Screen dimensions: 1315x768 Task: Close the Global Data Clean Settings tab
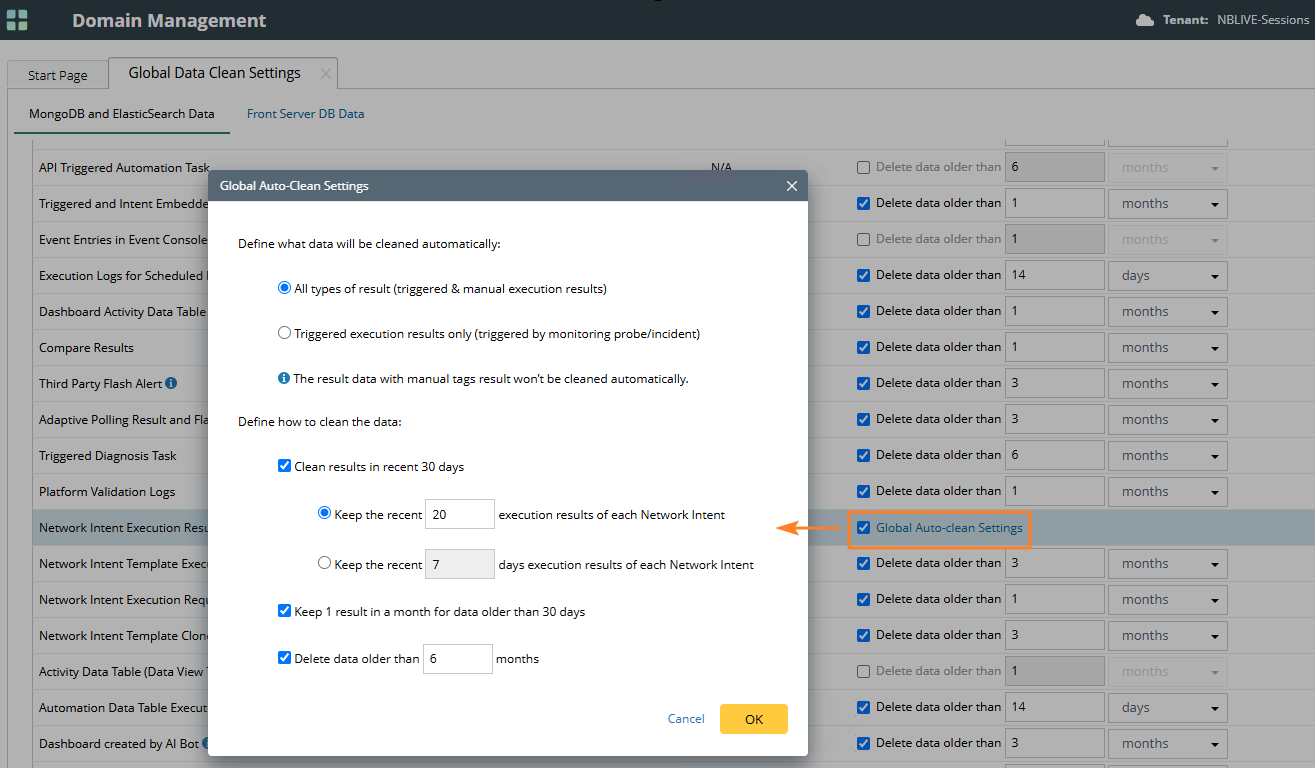pyautogui.click(x=325, y=74)
